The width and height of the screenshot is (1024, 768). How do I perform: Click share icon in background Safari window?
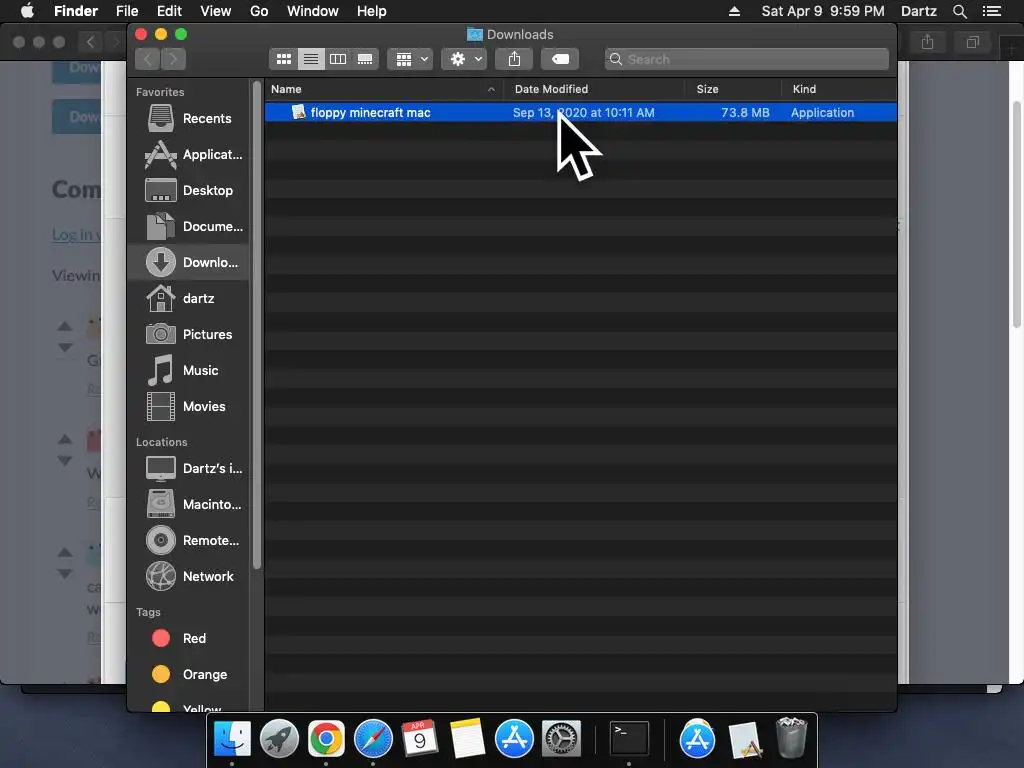click(x=927, y=42)
